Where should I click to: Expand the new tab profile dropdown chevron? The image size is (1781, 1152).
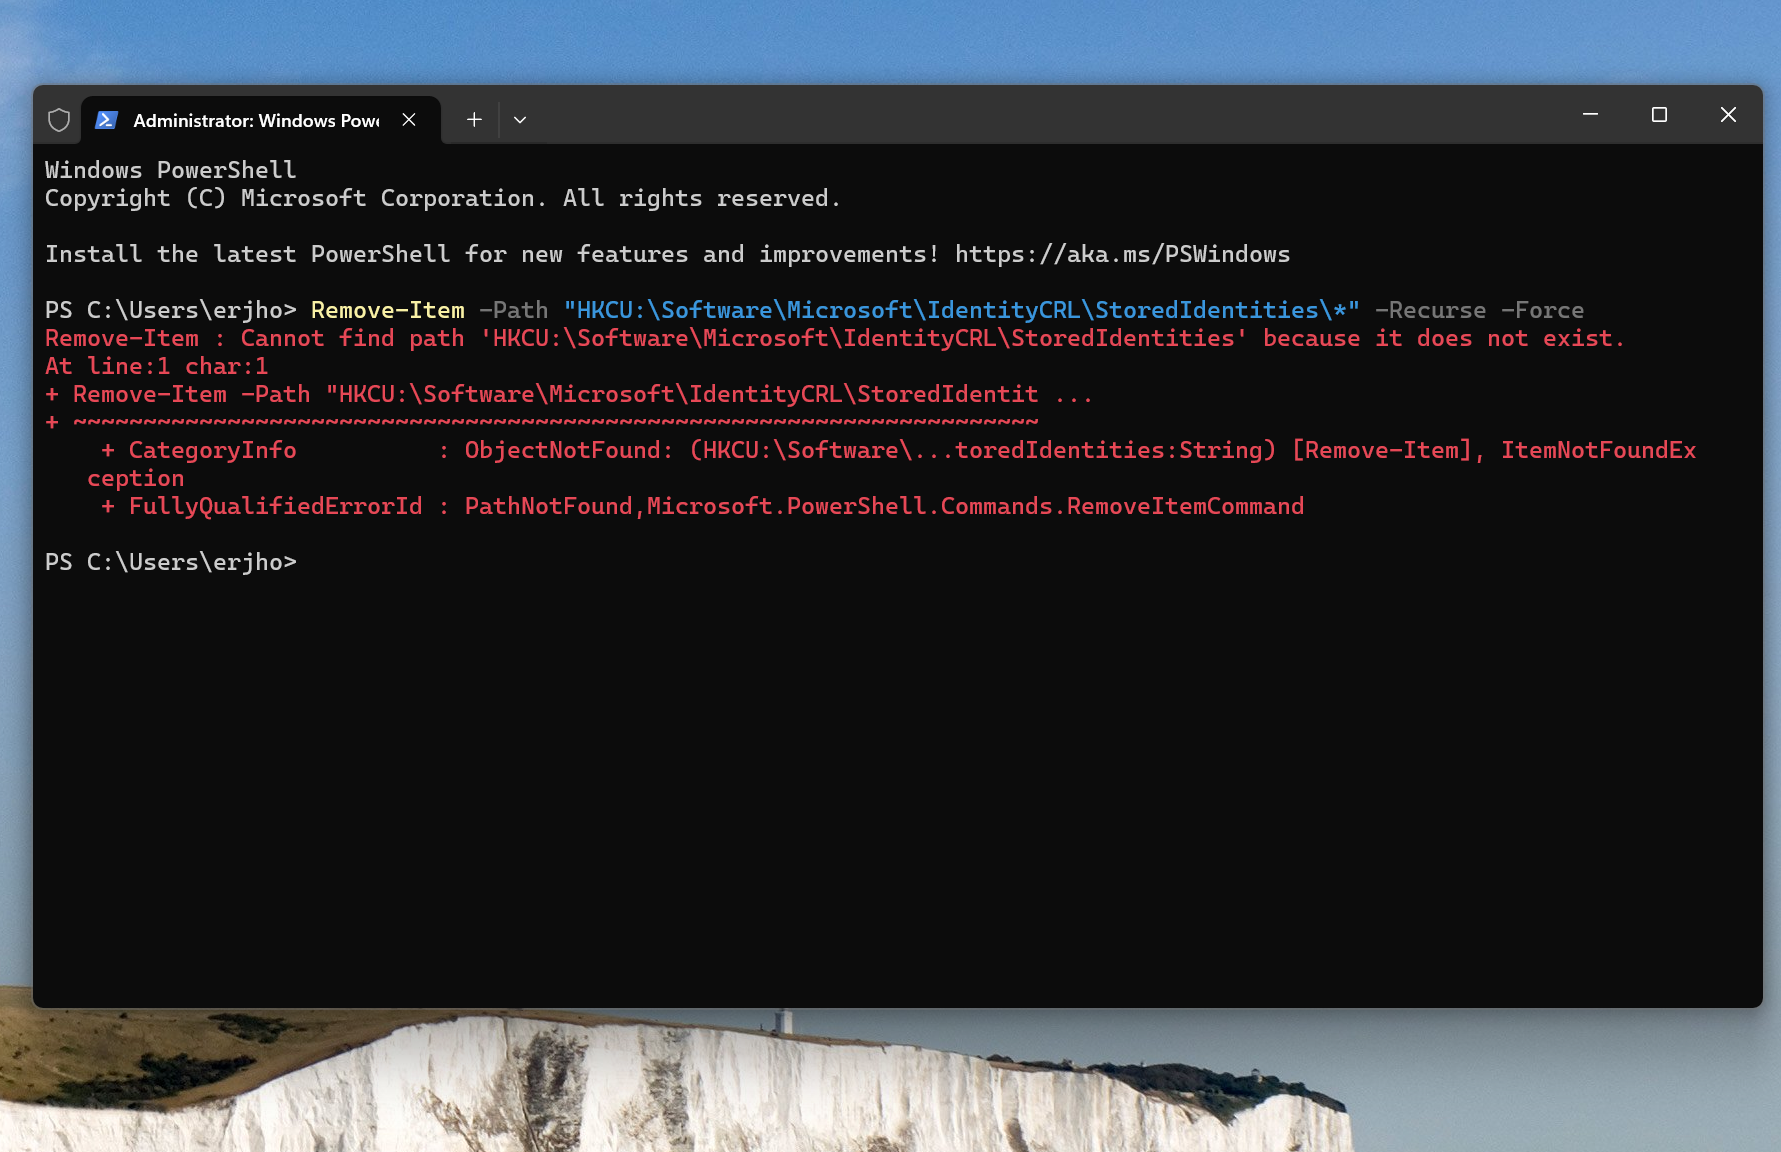tap(520, 120)
